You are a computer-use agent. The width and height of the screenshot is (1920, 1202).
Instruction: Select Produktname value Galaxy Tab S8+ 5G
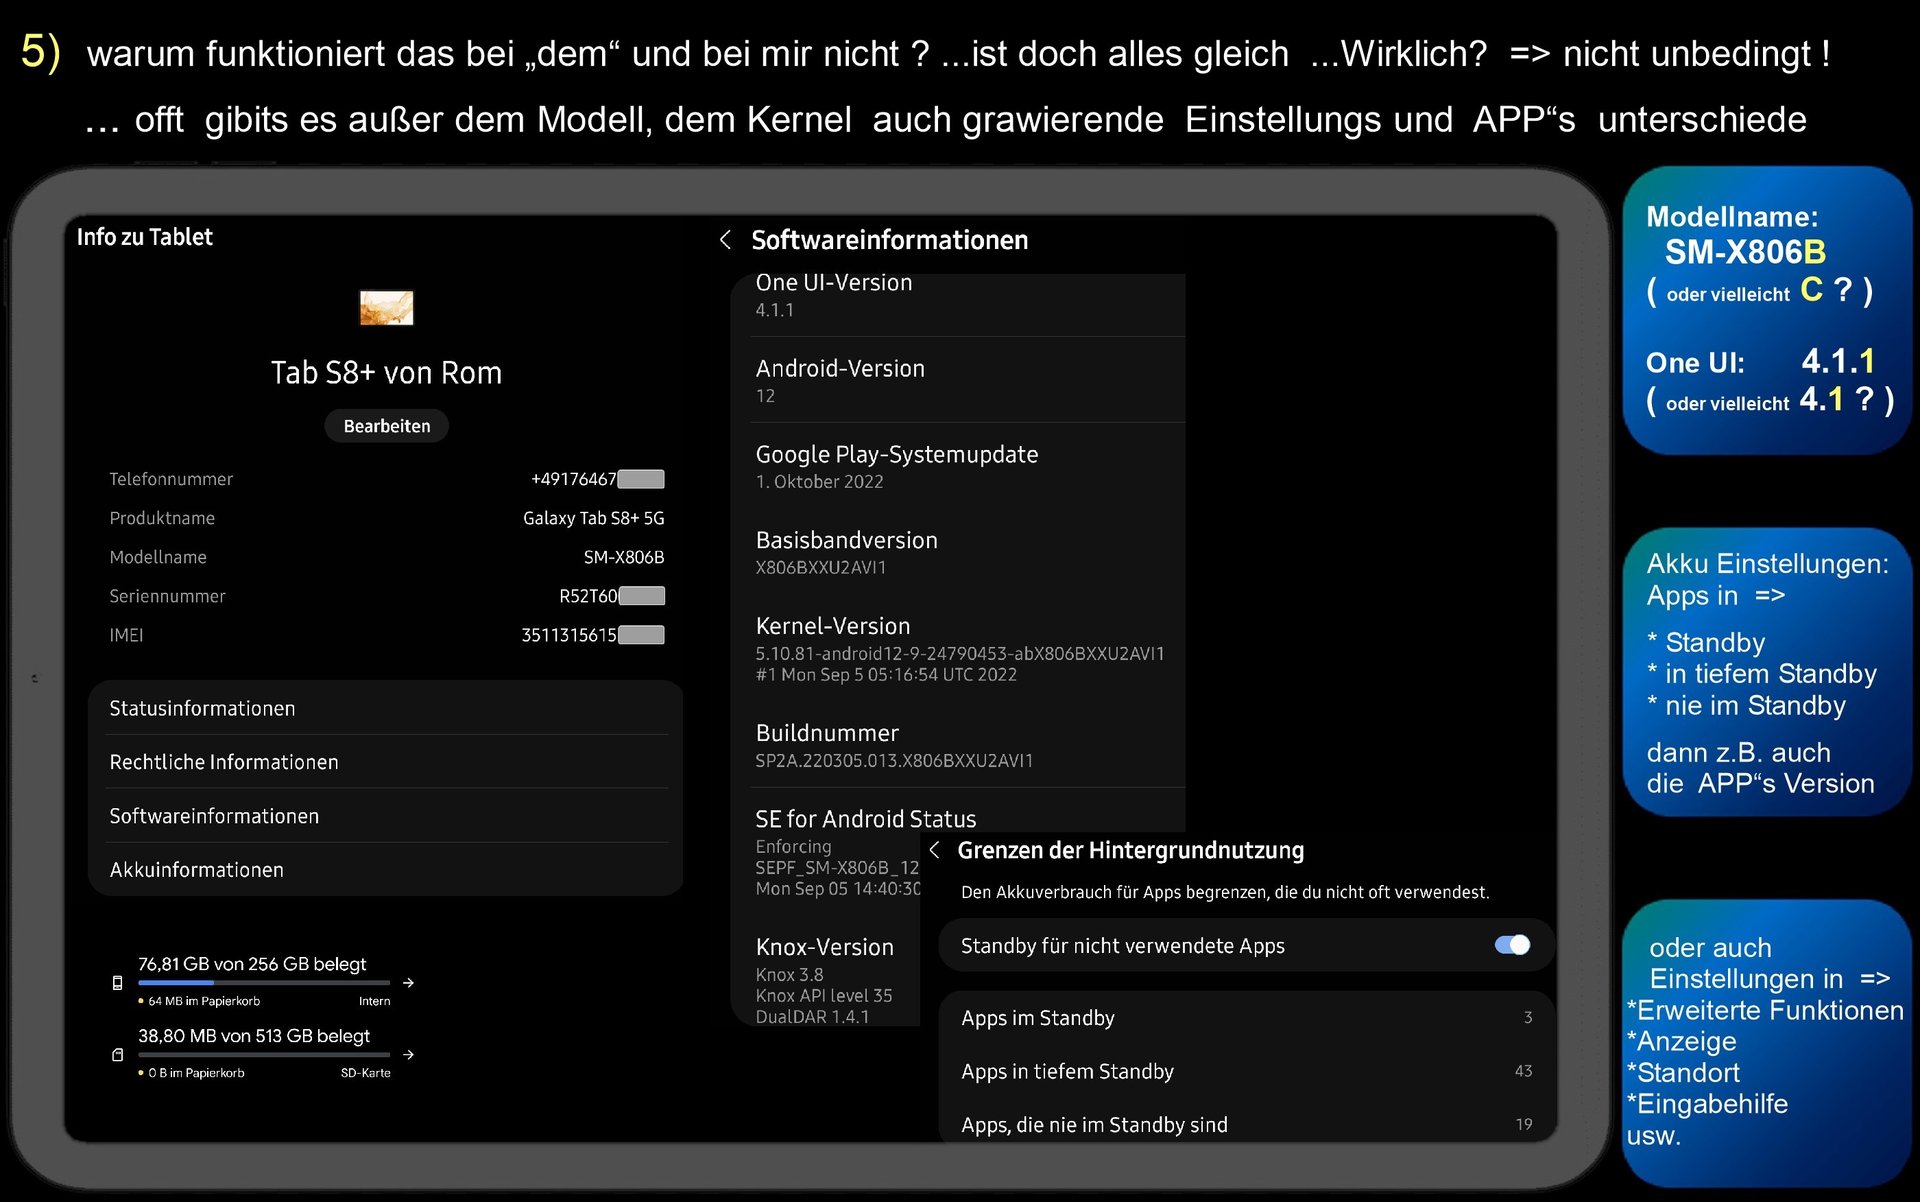coord(593,518)
